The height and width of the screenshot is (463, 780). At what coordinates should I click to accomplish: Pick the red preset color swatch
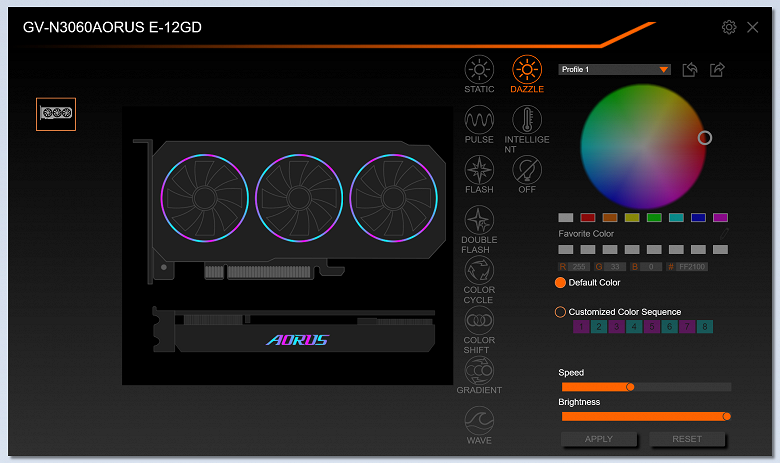tap(587, 217)
